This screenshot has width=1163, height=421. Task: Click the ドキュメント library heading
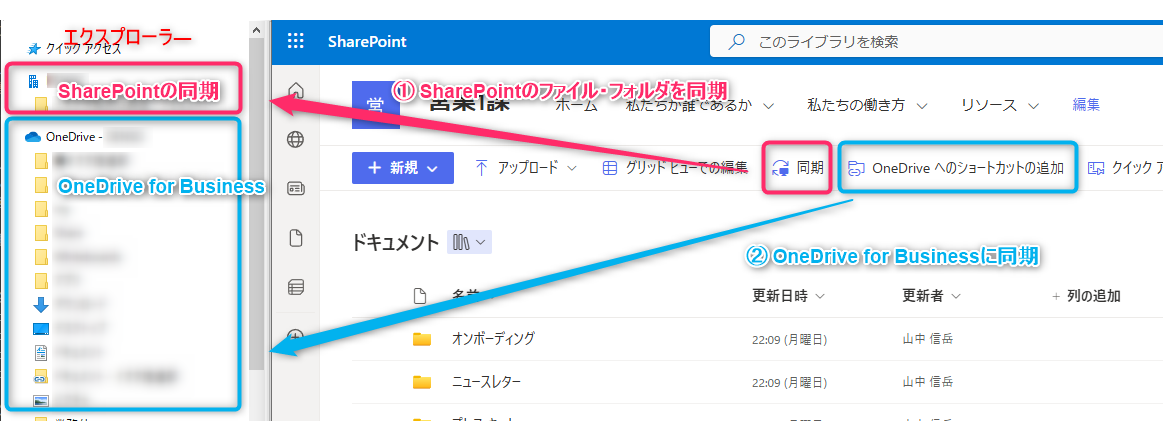point(395,242)
